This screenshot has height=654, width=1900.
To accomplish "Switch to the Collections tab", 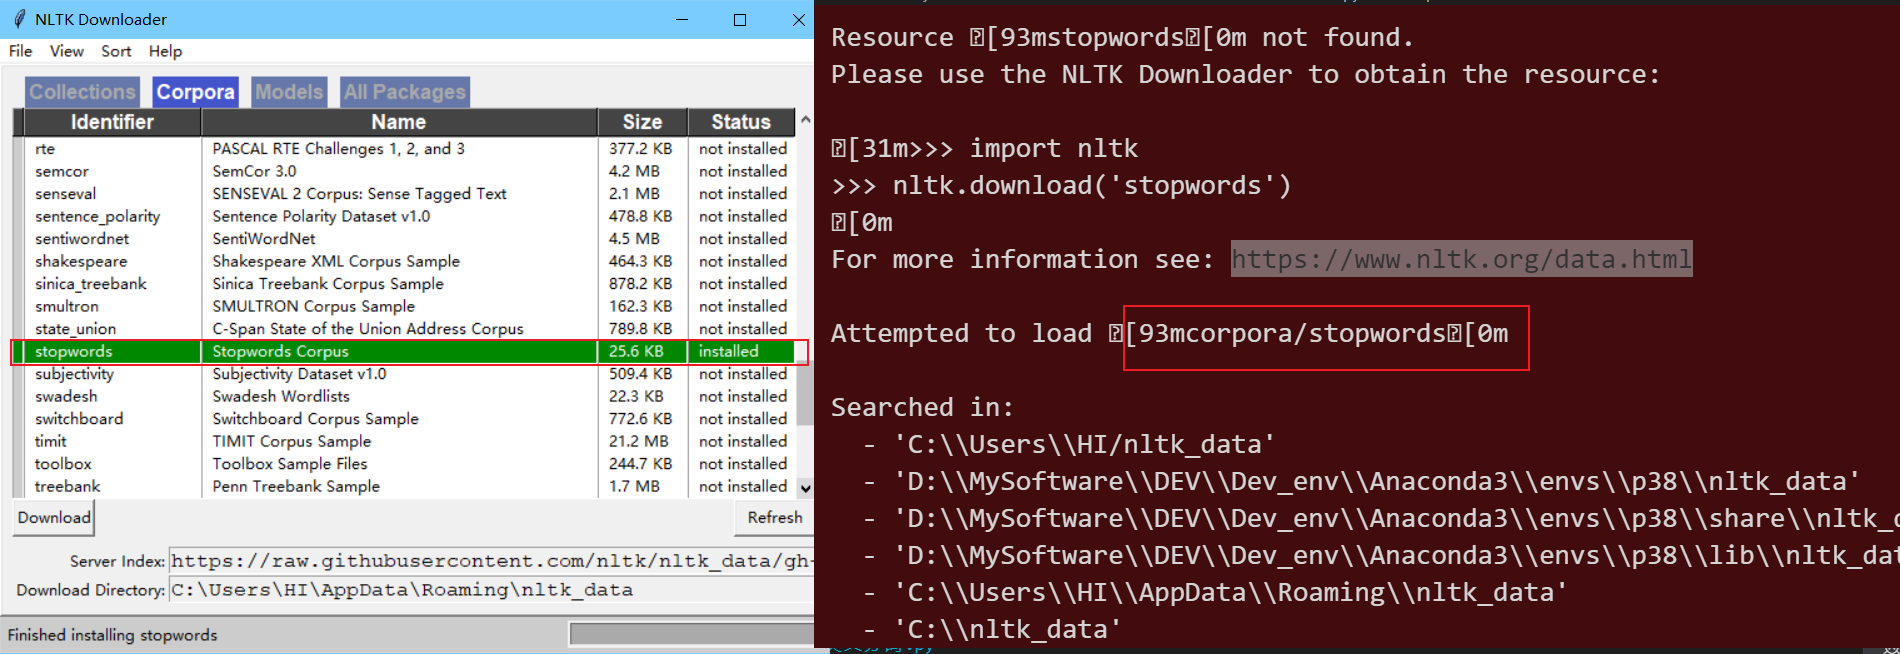I will [82, 92].
